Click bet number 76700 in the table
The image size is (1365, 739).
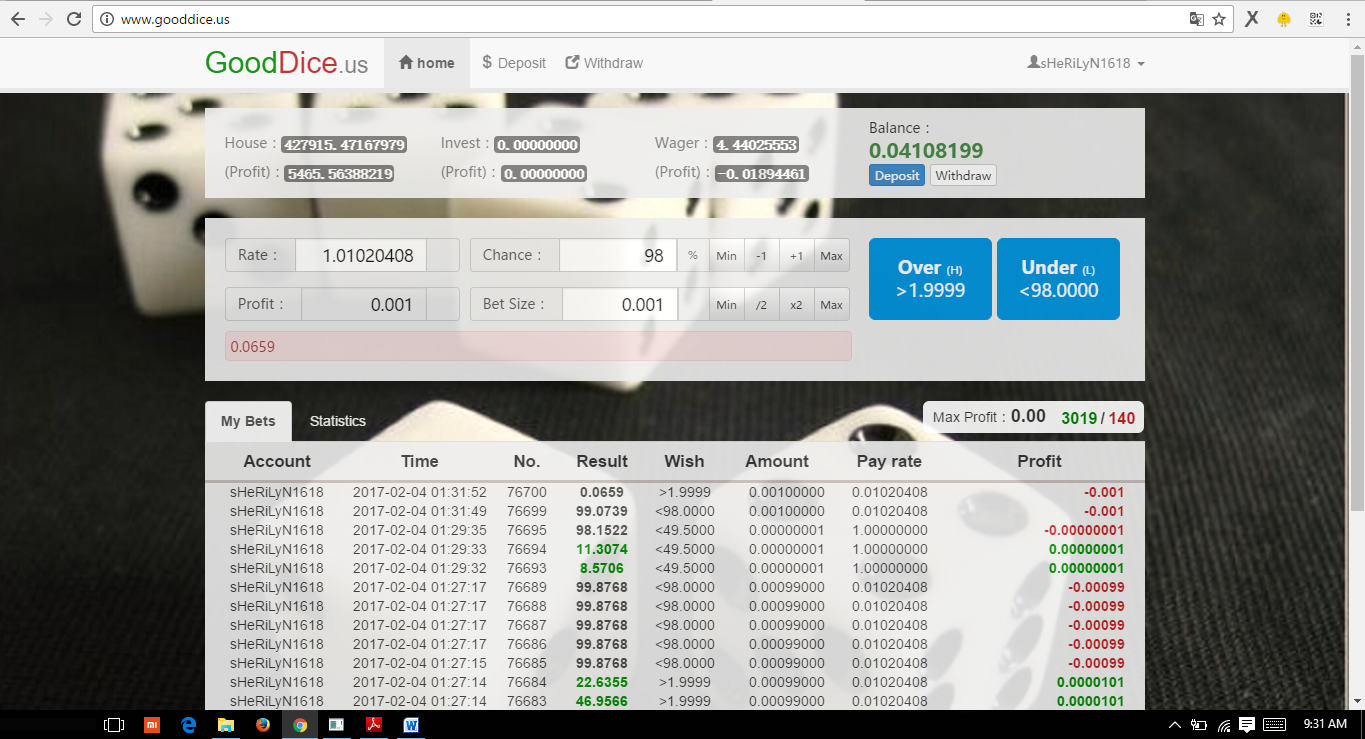[527, 492]
